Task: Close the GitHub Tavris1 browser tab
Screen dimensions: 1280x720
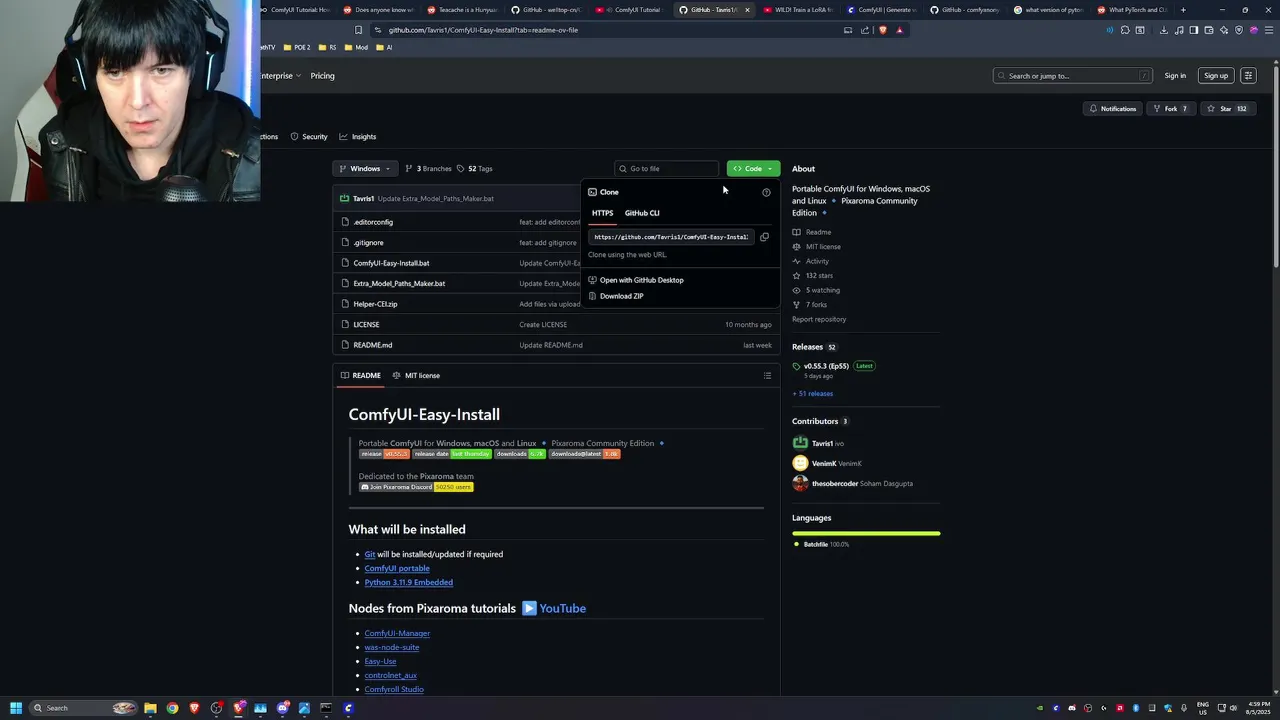Action: [x=746, y=10]
